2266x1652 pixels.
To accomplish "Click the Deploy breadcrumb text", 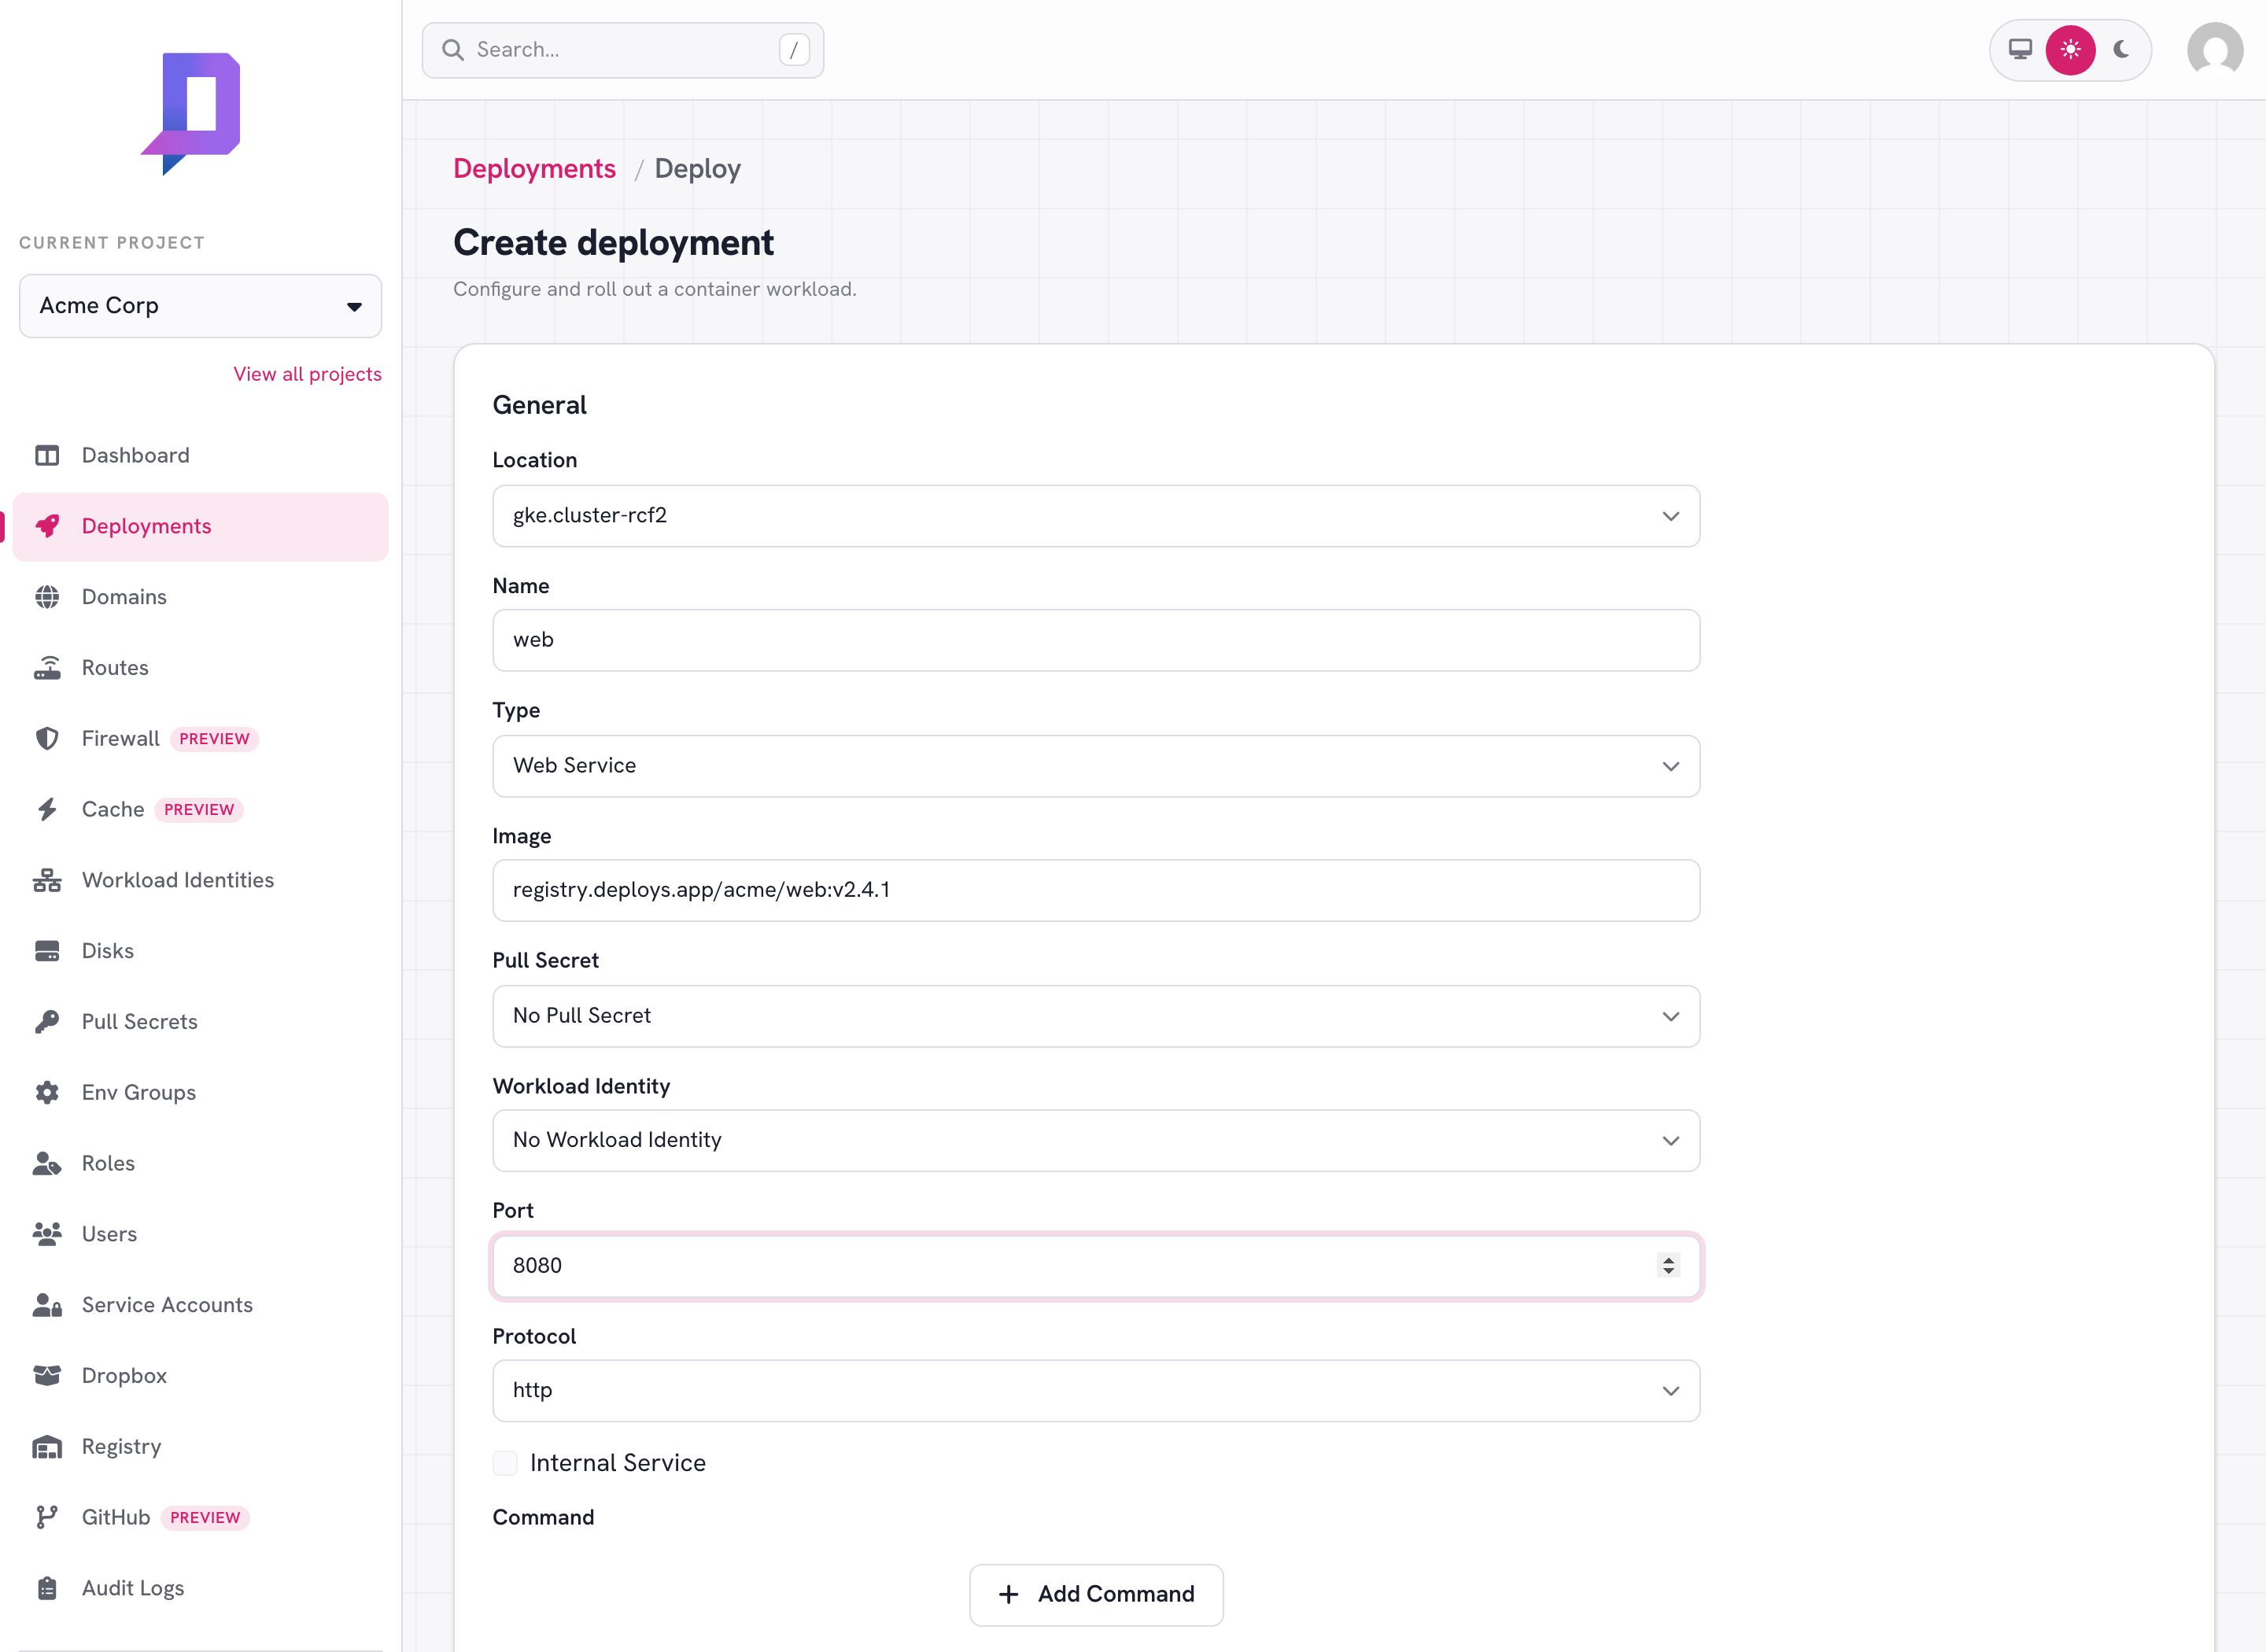I will [697, 169].
